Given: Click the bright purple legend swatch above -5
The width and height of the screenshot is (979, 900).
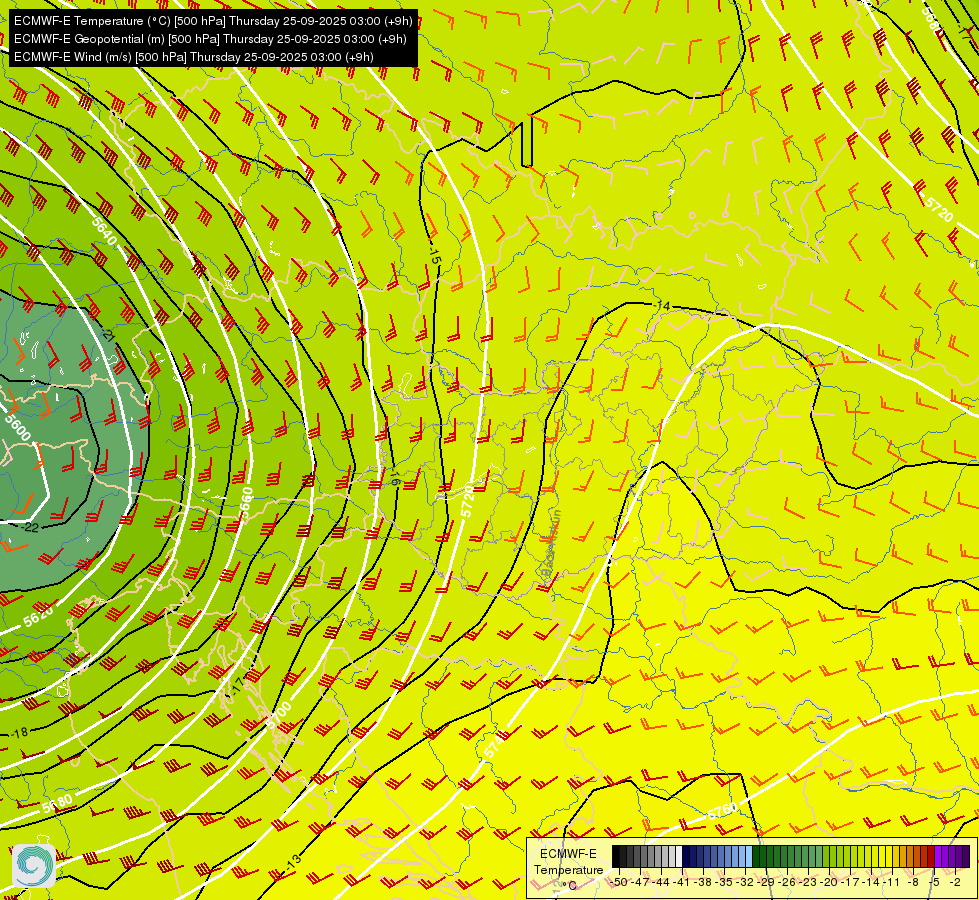Looking at the screenshot, I should 938,856.
